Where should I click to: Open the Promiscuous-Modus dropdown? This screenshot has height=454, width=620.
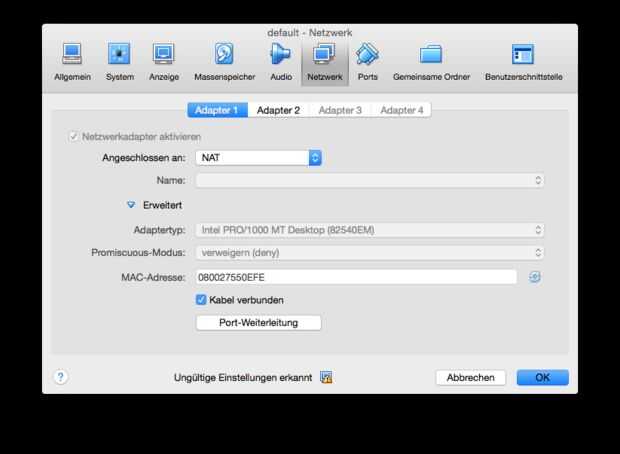click(x=370, y=253)
